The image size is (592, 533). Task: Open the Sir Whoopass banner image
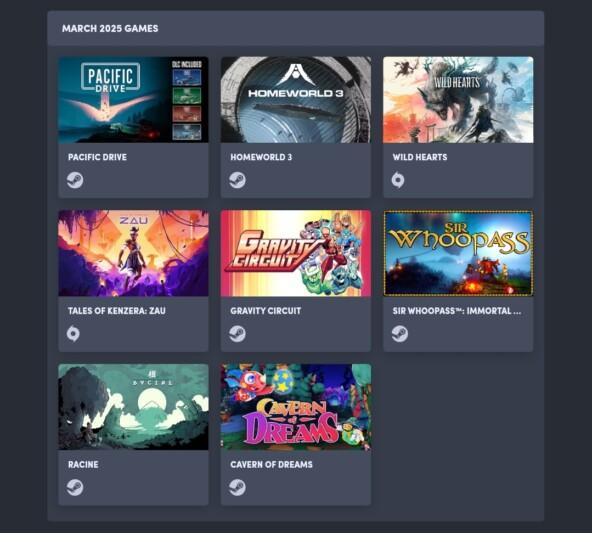(x=458, y=253)
